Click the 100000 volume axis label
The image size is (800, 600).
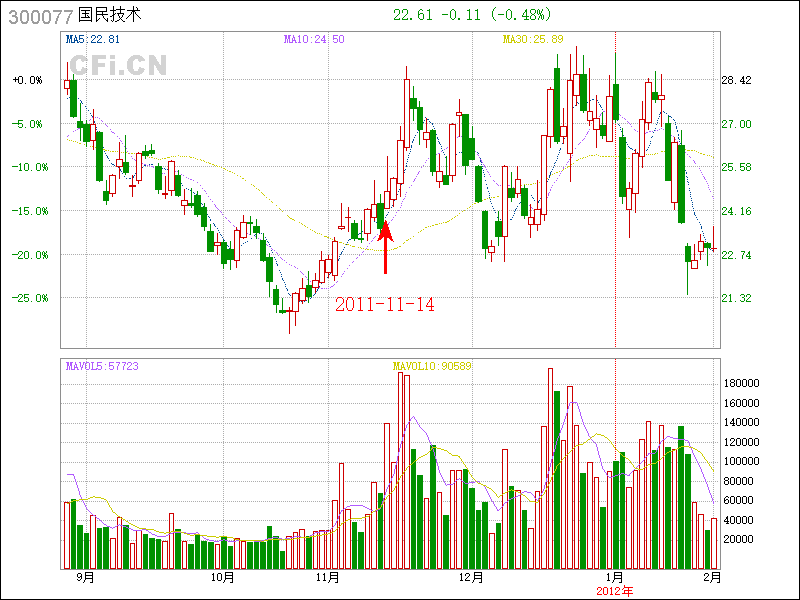(x=742, y=462)
